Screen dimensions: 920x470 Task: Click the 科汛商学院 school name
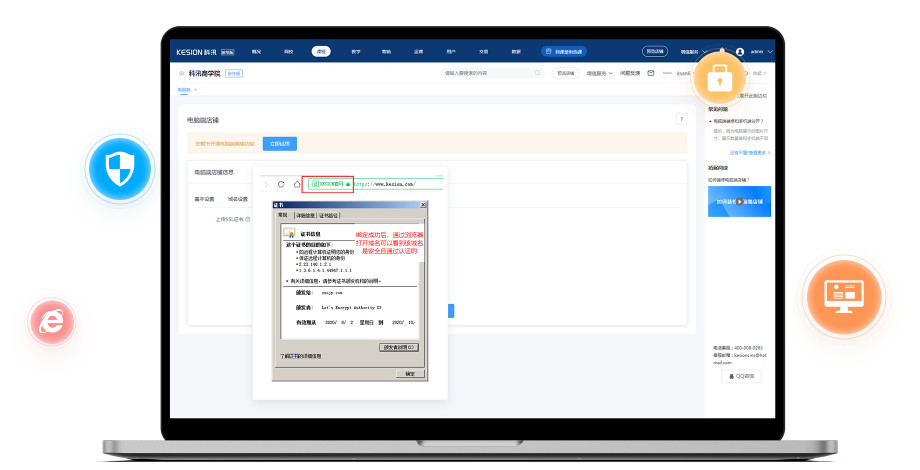pyautogui.click(x=204, y=73)
